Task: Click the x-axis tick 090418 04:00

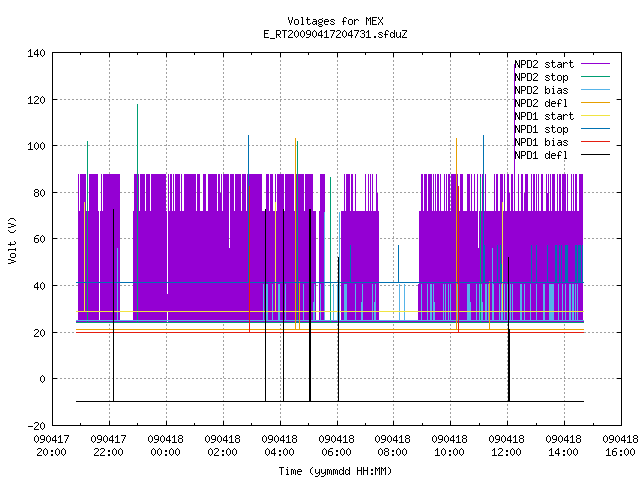Action: [279, 446]
